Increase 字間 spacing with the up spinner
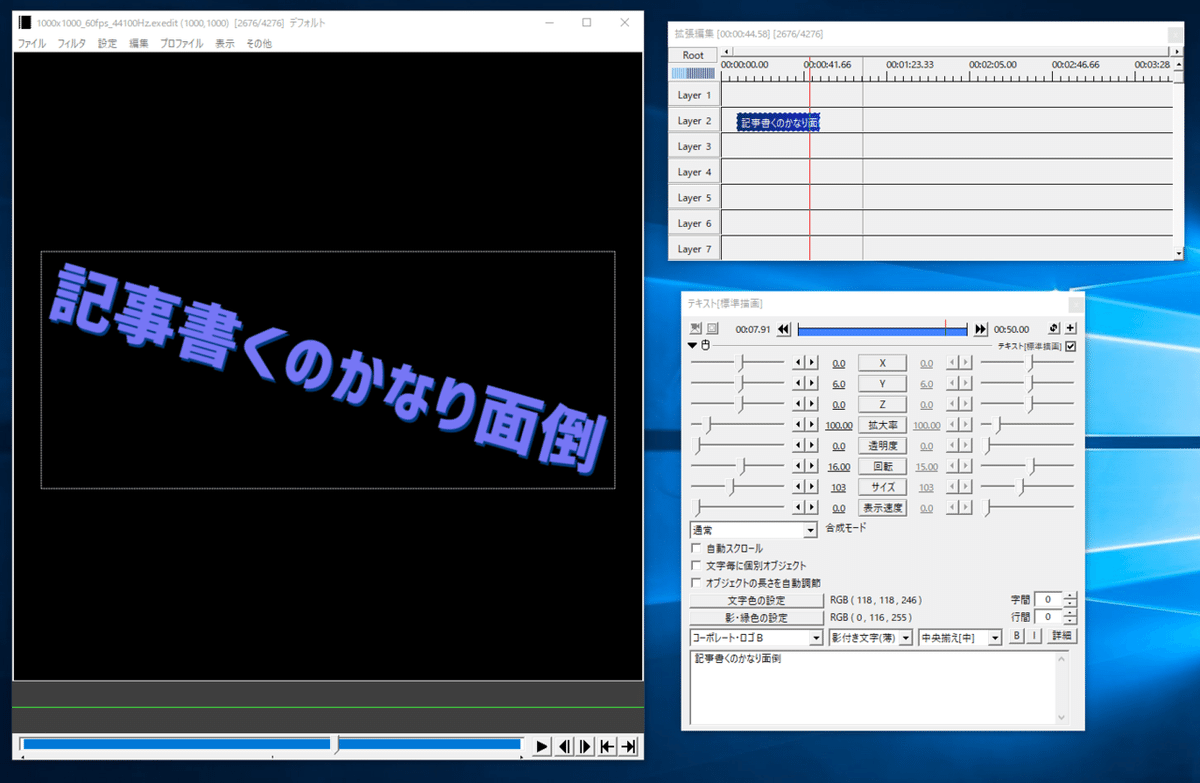This screenshot has height=783, width=1200. click(x=1070, y=596)
